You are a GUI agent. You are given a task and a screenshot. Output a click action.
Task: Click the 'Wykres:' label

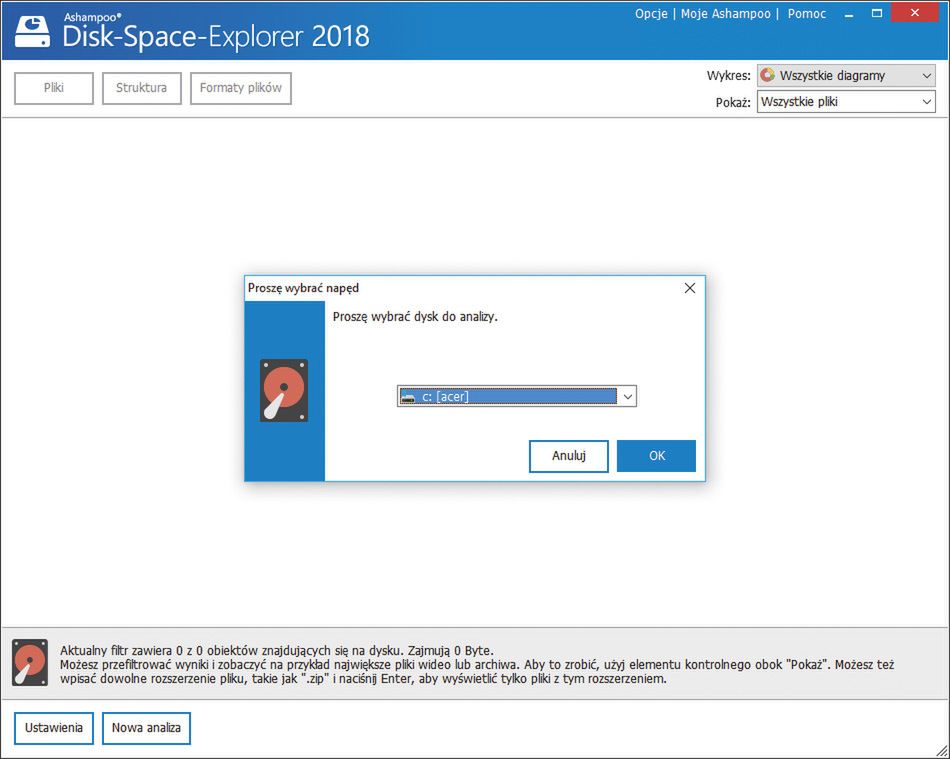(729, 76)
